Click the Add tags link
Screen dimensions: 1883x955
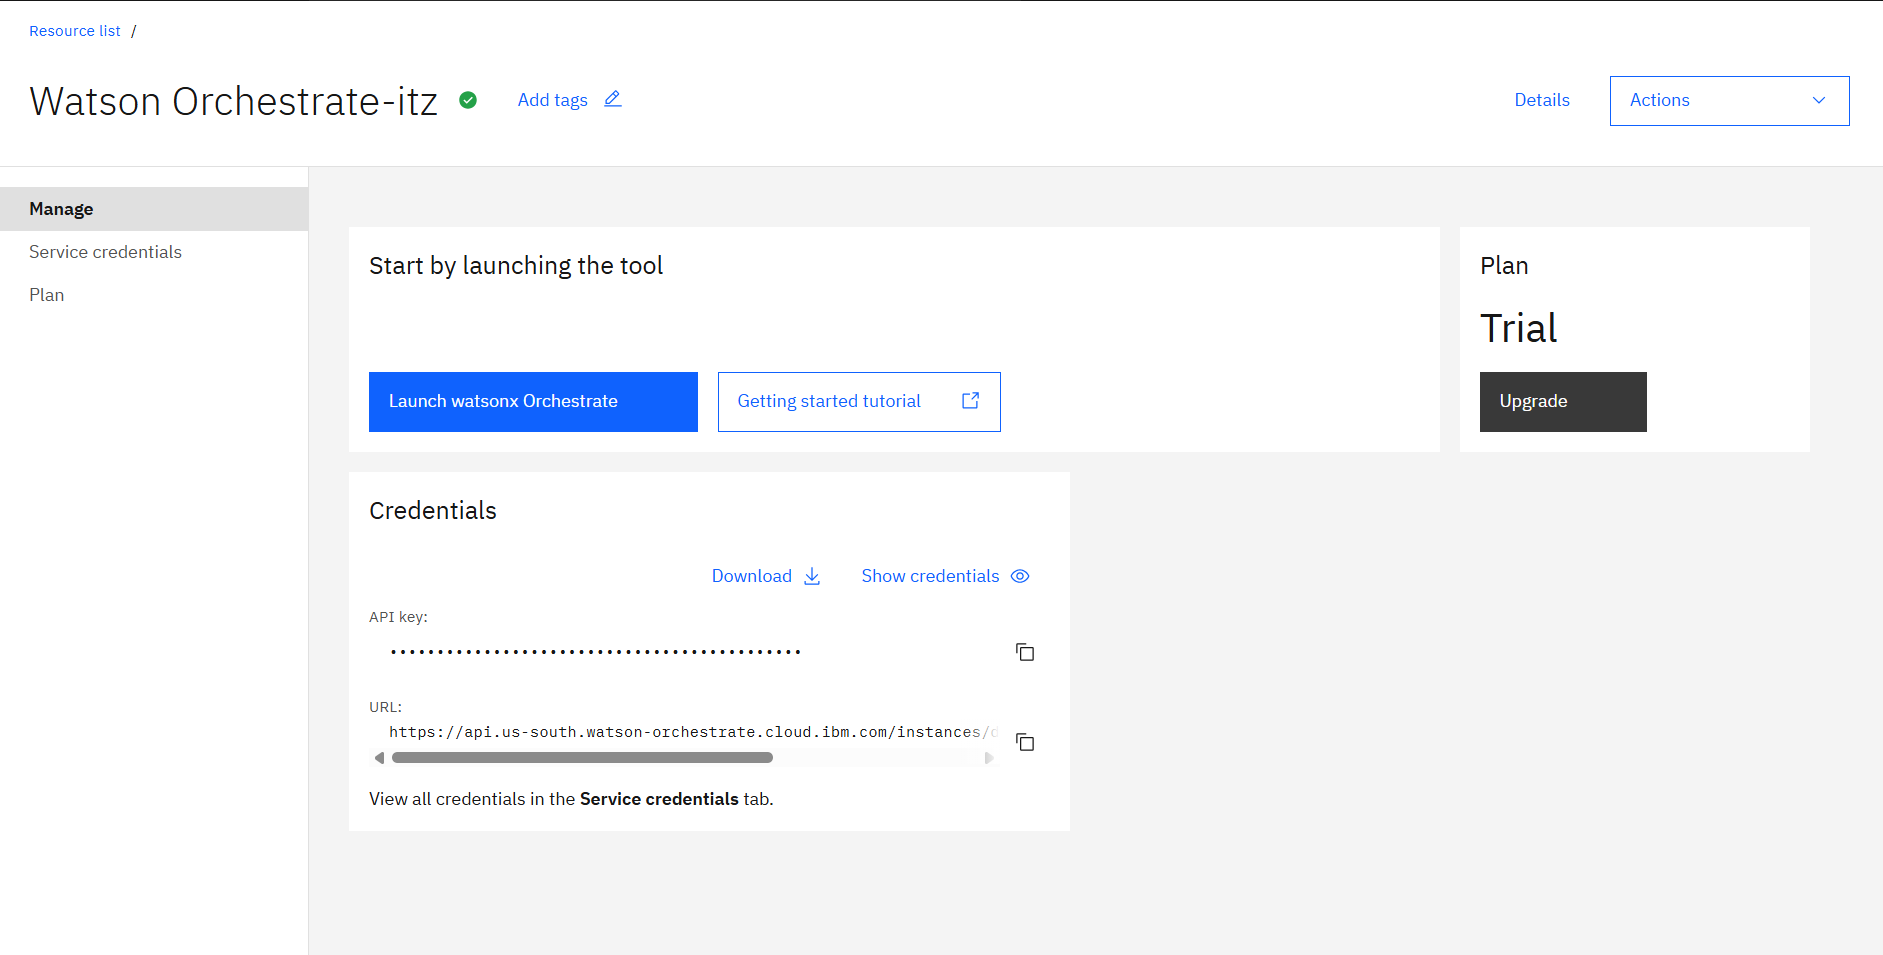coord(552,100)
